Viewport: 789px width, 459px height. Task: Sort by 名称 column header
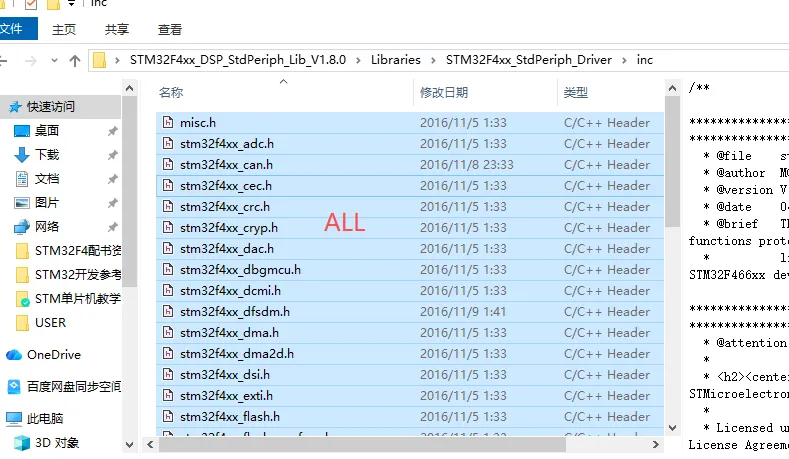click(171, 93)
